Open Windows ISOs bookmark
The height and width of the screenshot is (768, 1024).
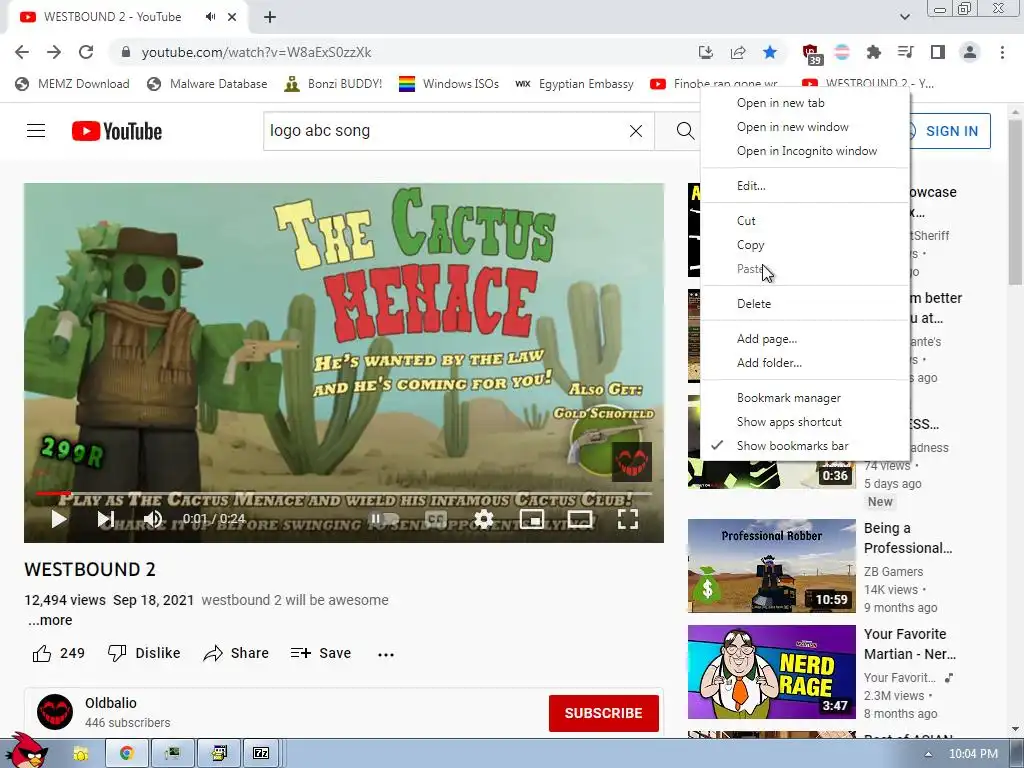pyautogui.click(x=449, y=84)
